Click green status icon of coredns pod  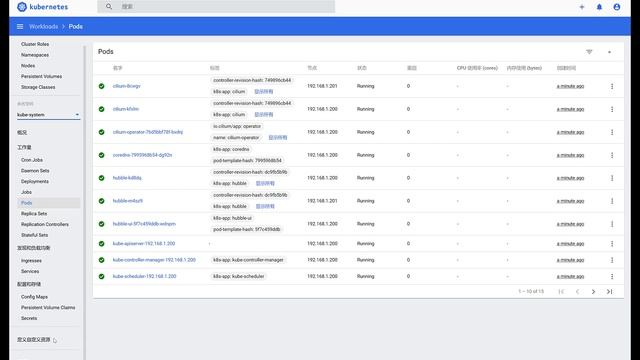coord(102,155)
